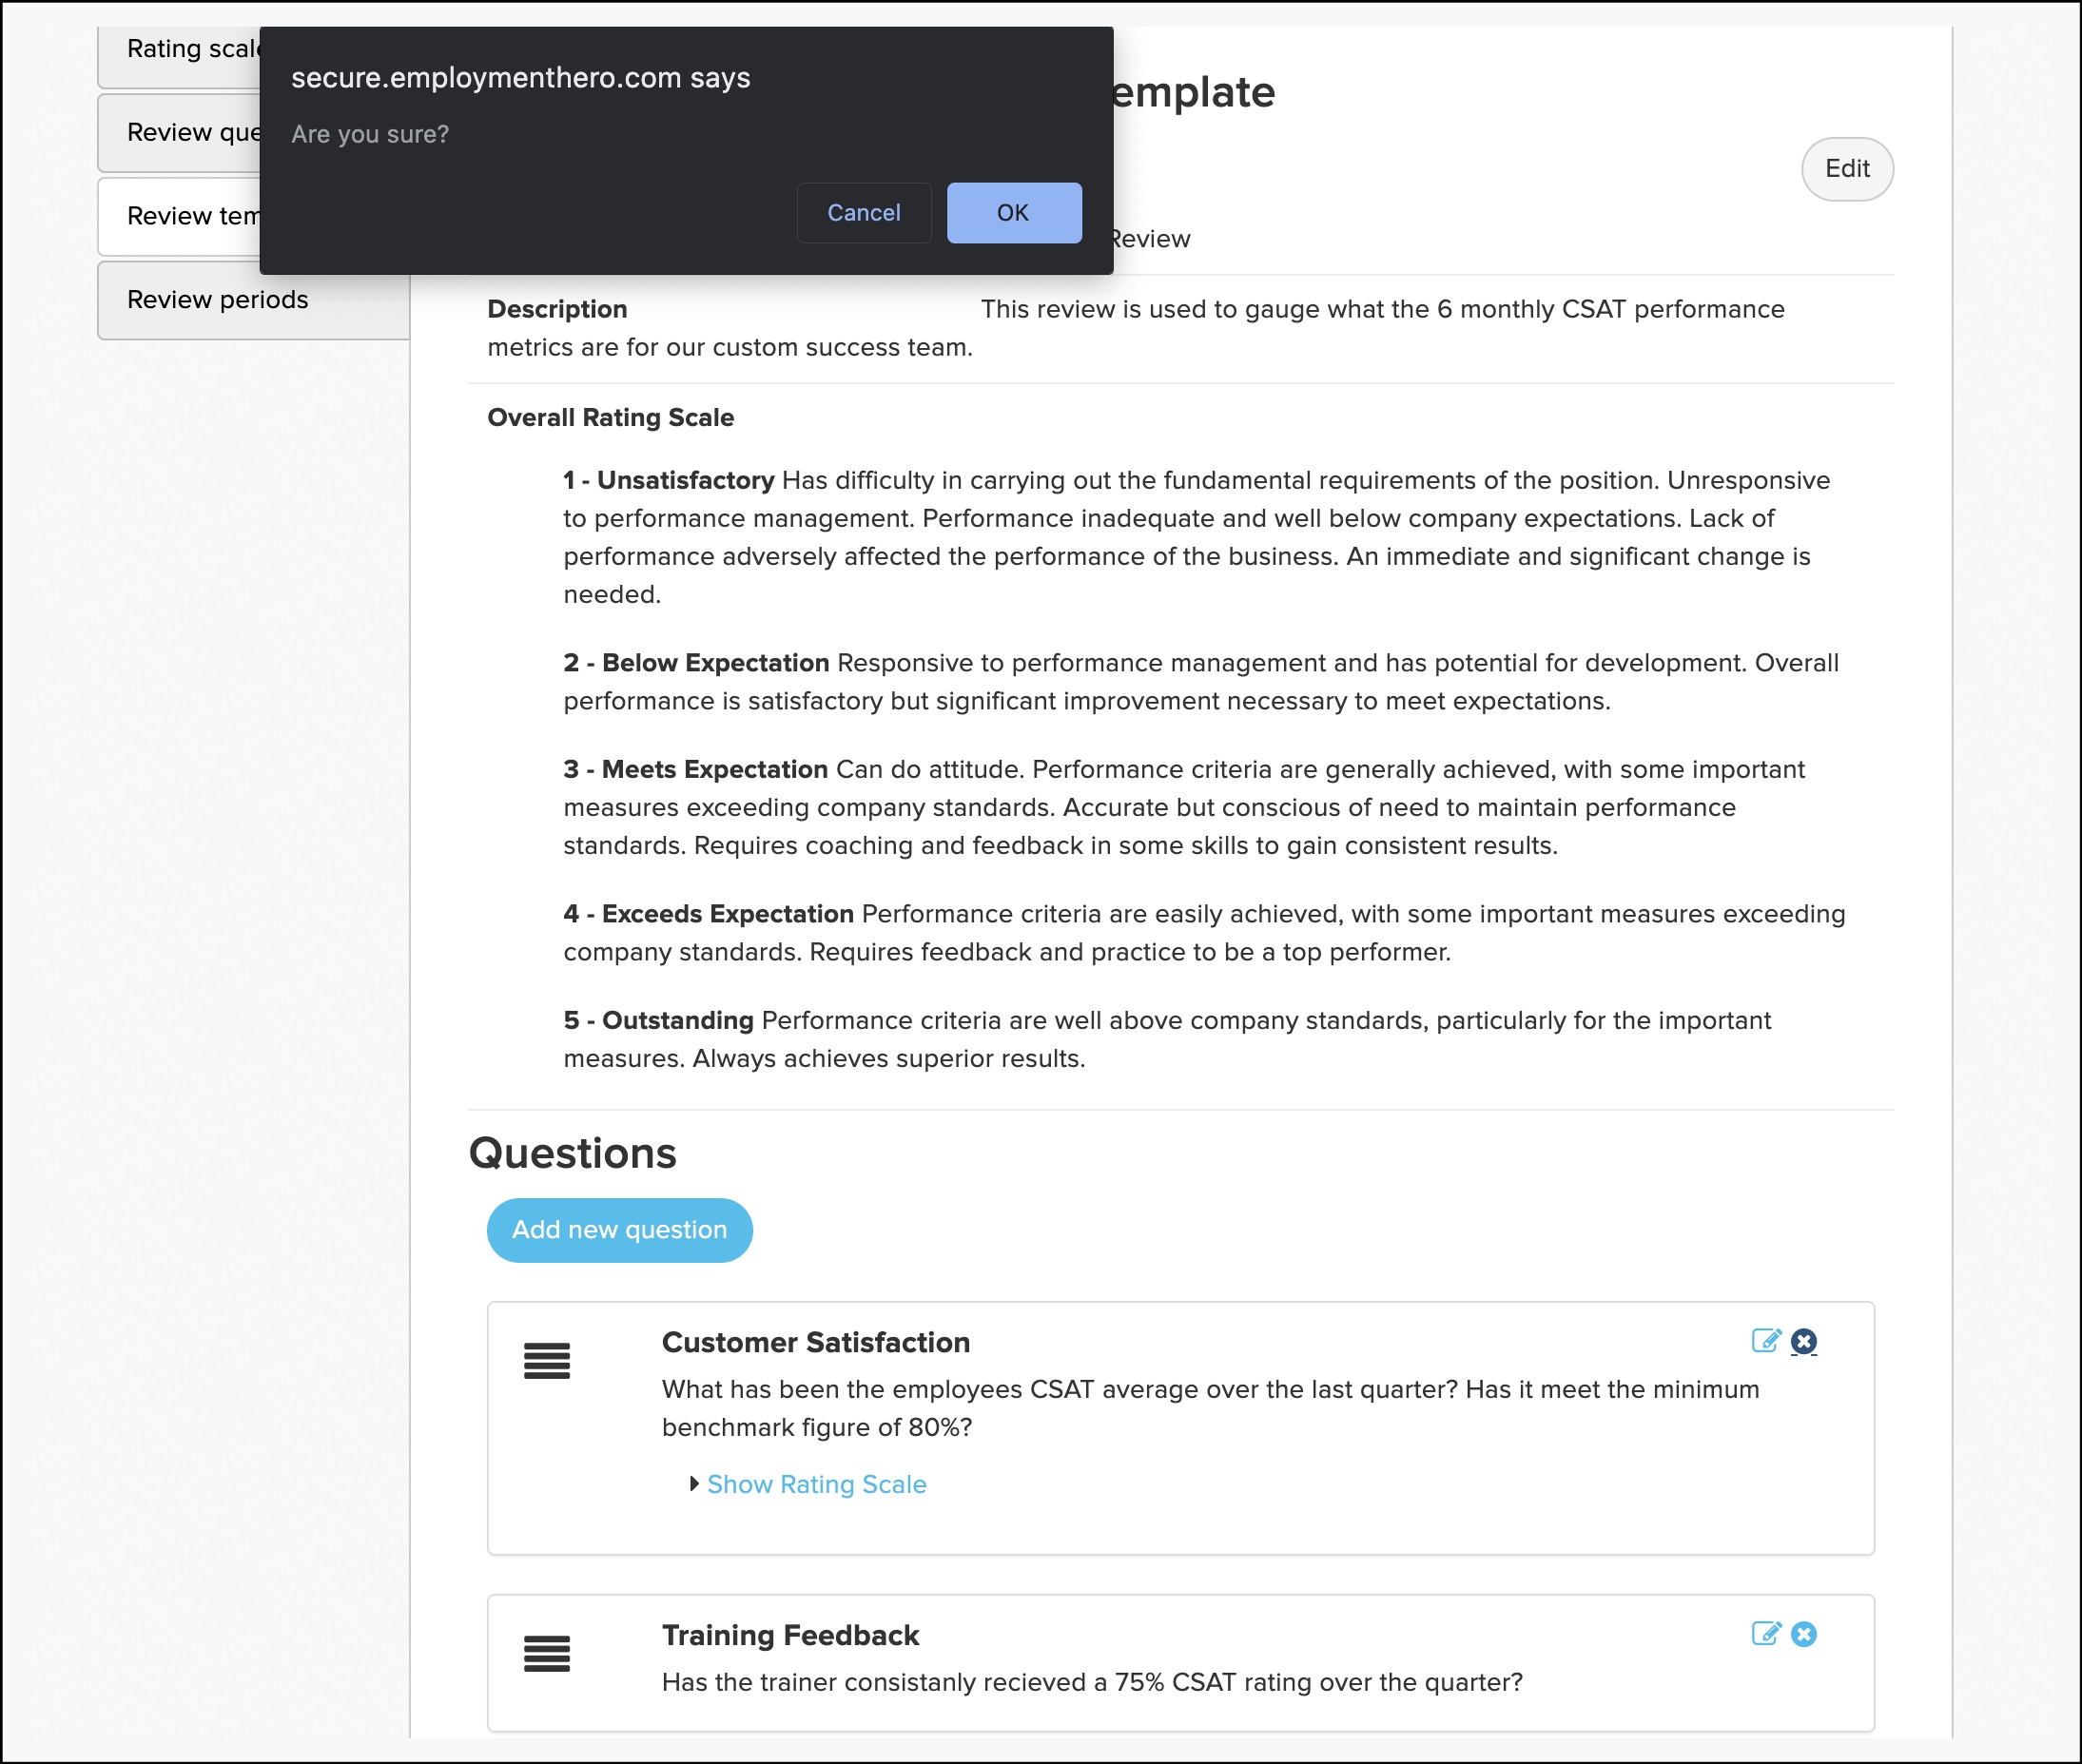Grab the Training Feedback drag handle
Image resolution: width=2082 pixels, height=1764 pixels.
[546, 1654]
